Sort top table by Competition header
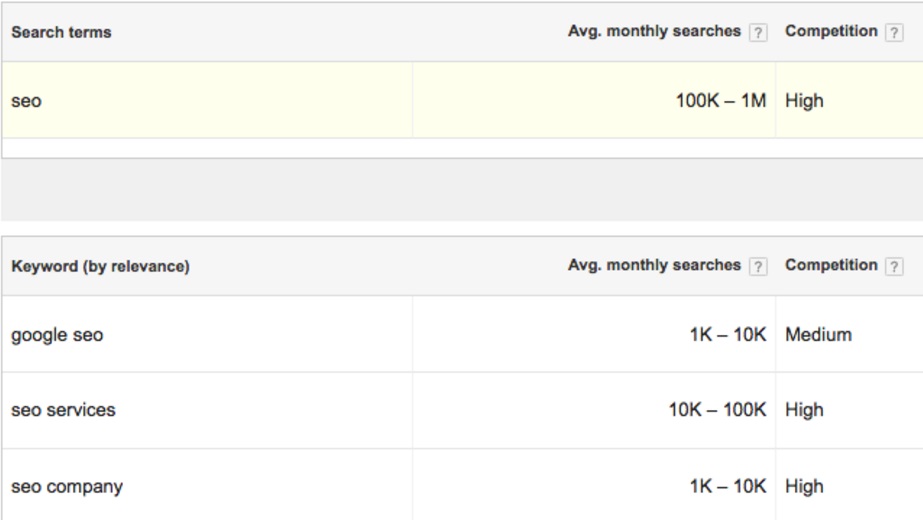The width and height of the screenshot is (923, 520). (x=831, y=31)
